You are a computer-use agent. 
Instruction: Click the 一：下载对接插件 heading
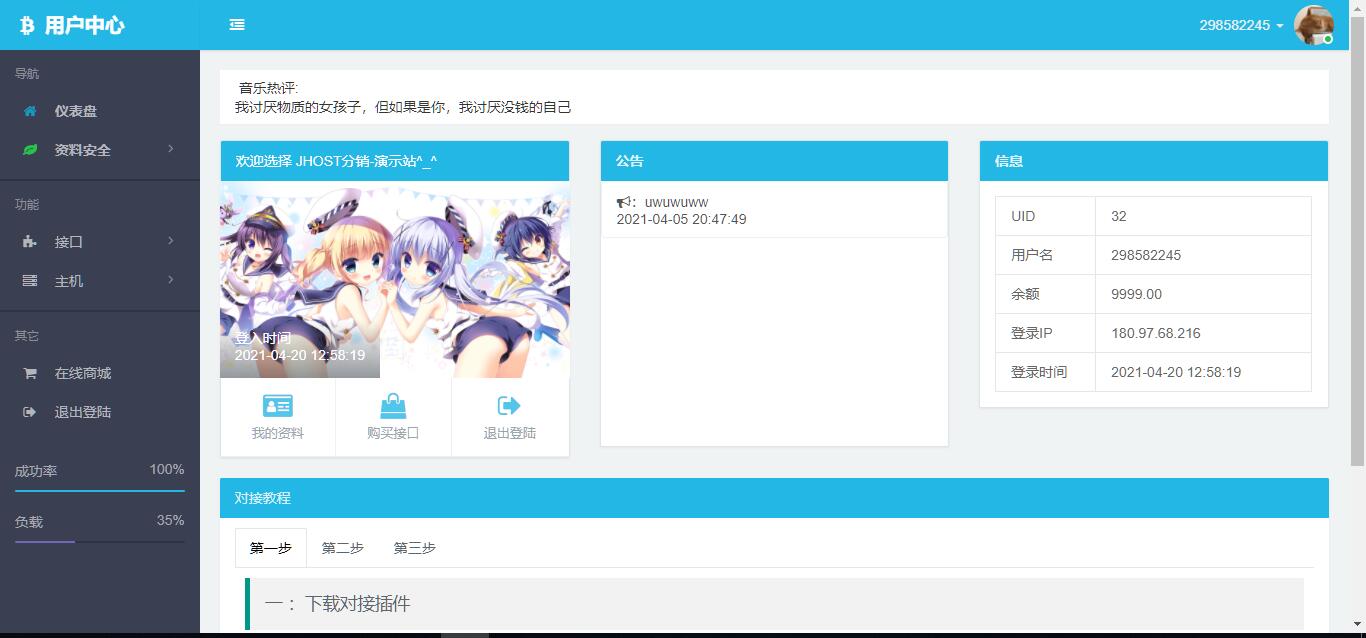(337, 603)
